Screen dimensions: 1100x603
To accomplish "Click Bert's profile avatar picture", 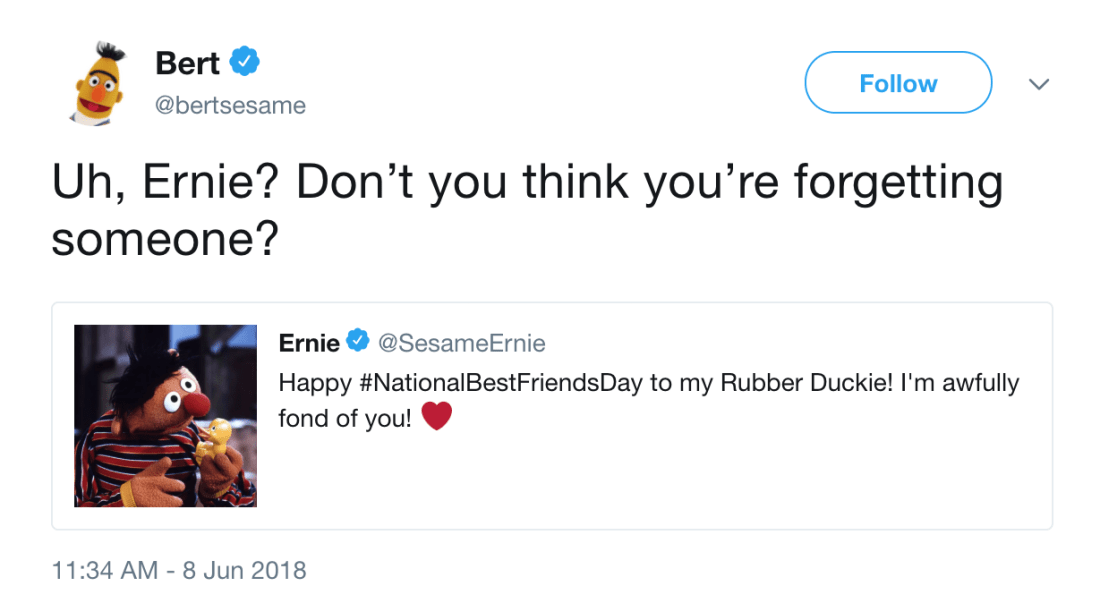I will (100, 82).
